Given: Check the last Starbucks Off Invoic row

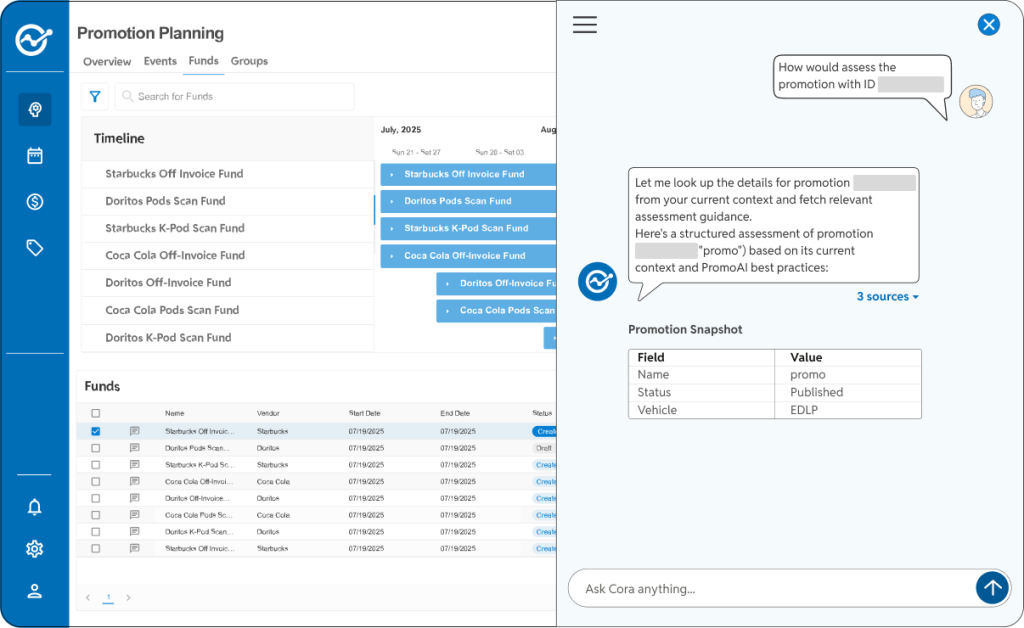Looking at the screenshot, I should 96,548.
